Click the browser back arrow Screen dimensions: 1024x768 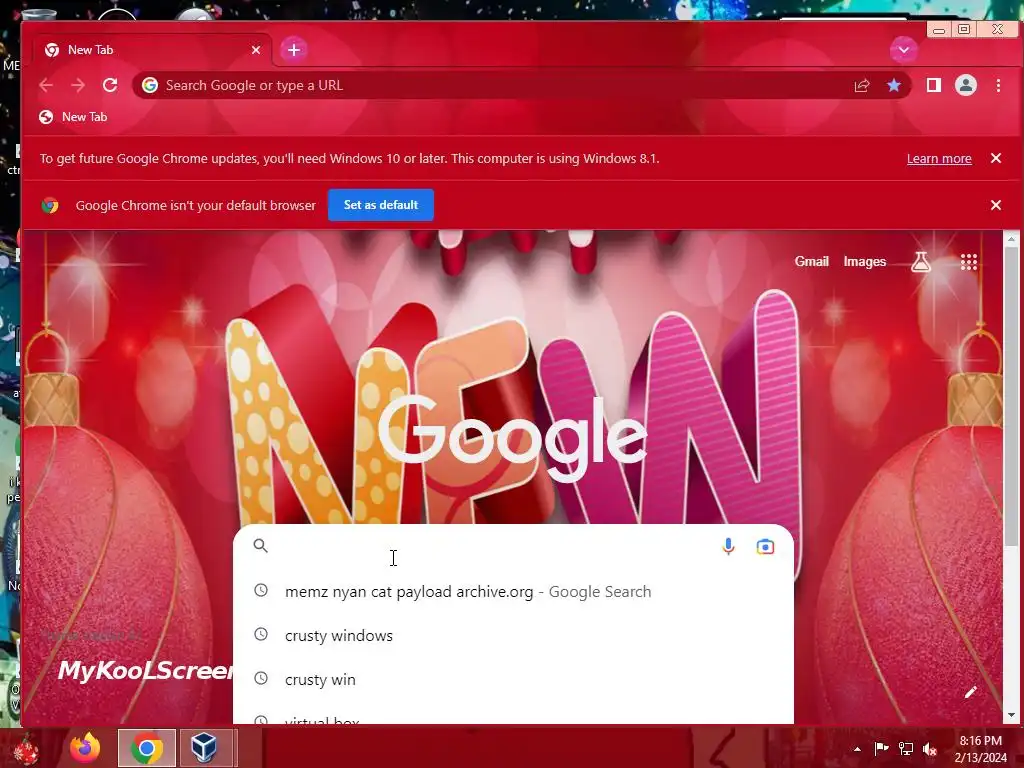(46, 85)
